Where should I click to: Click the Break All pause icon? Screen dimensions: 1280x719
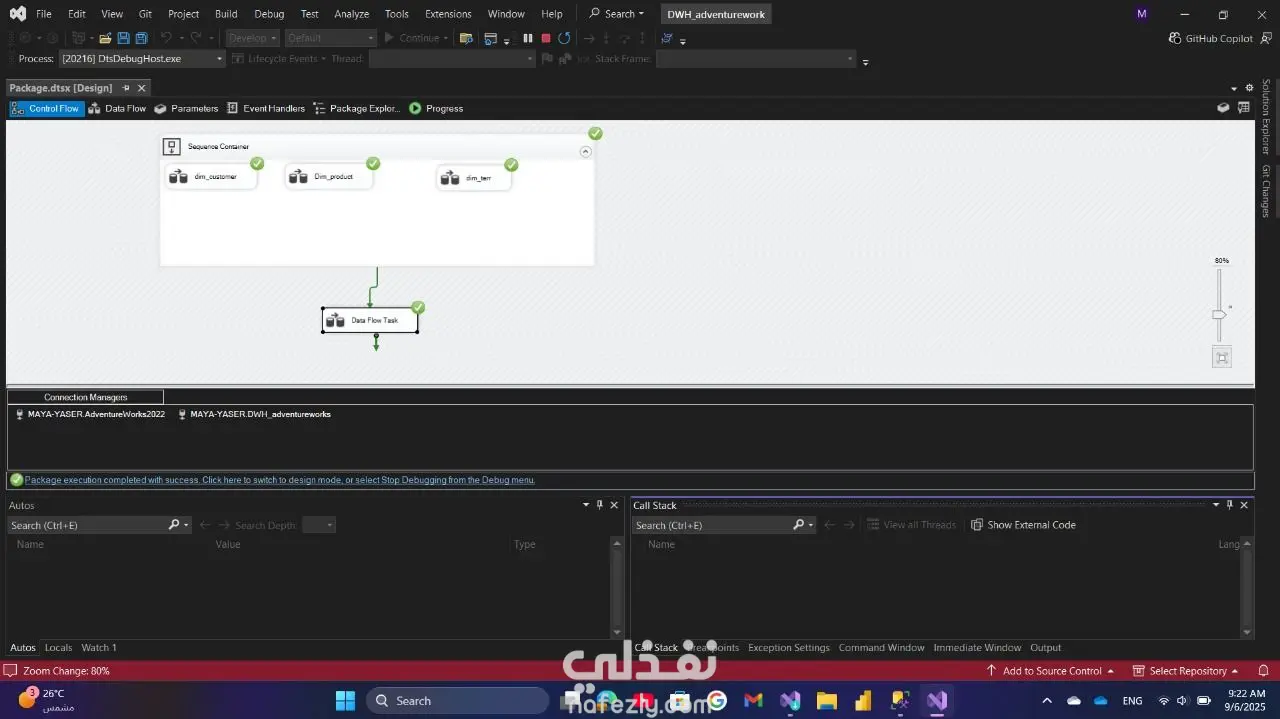pos(528,38)
